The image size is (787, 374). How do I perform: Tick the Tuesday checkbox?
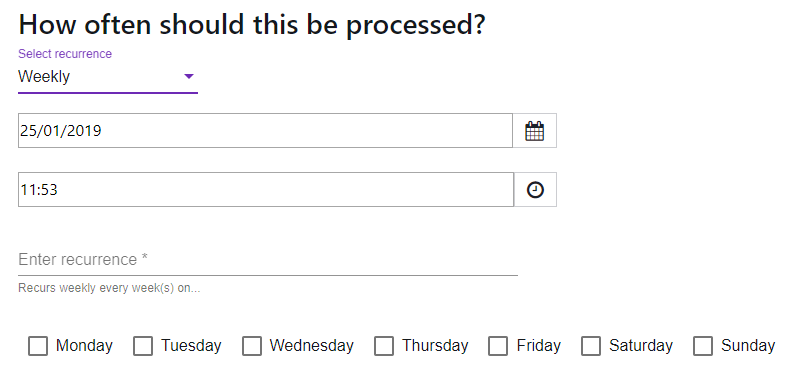click(143, 346)
